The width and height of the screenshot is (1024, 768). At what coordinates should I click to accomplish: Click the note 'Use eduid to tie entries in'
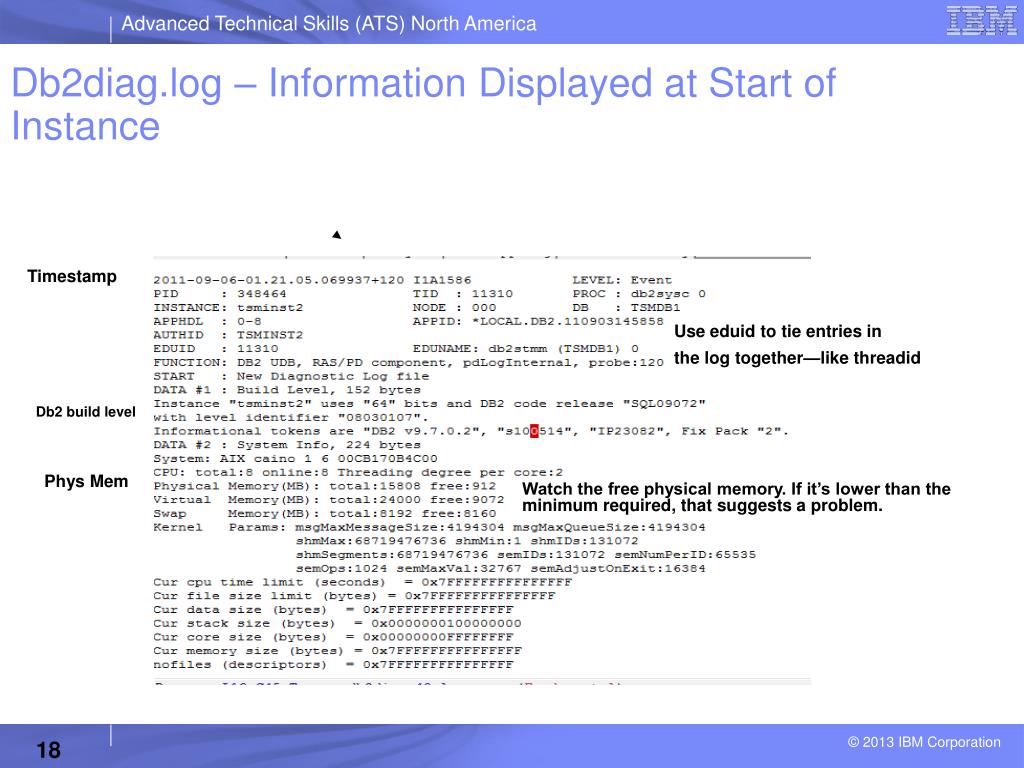pos(778,331)
